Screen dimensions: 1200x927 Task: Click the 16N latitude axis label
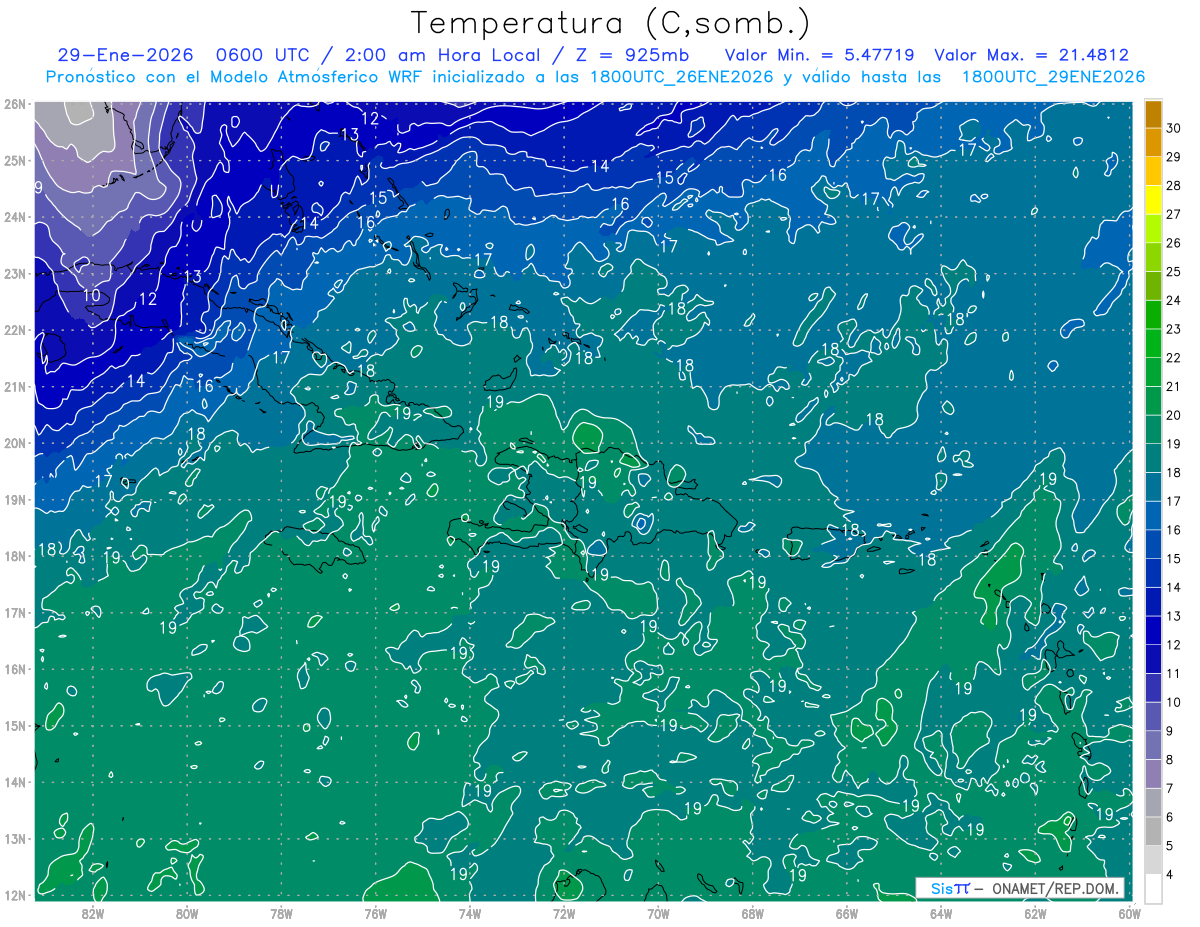pos(15,669)
